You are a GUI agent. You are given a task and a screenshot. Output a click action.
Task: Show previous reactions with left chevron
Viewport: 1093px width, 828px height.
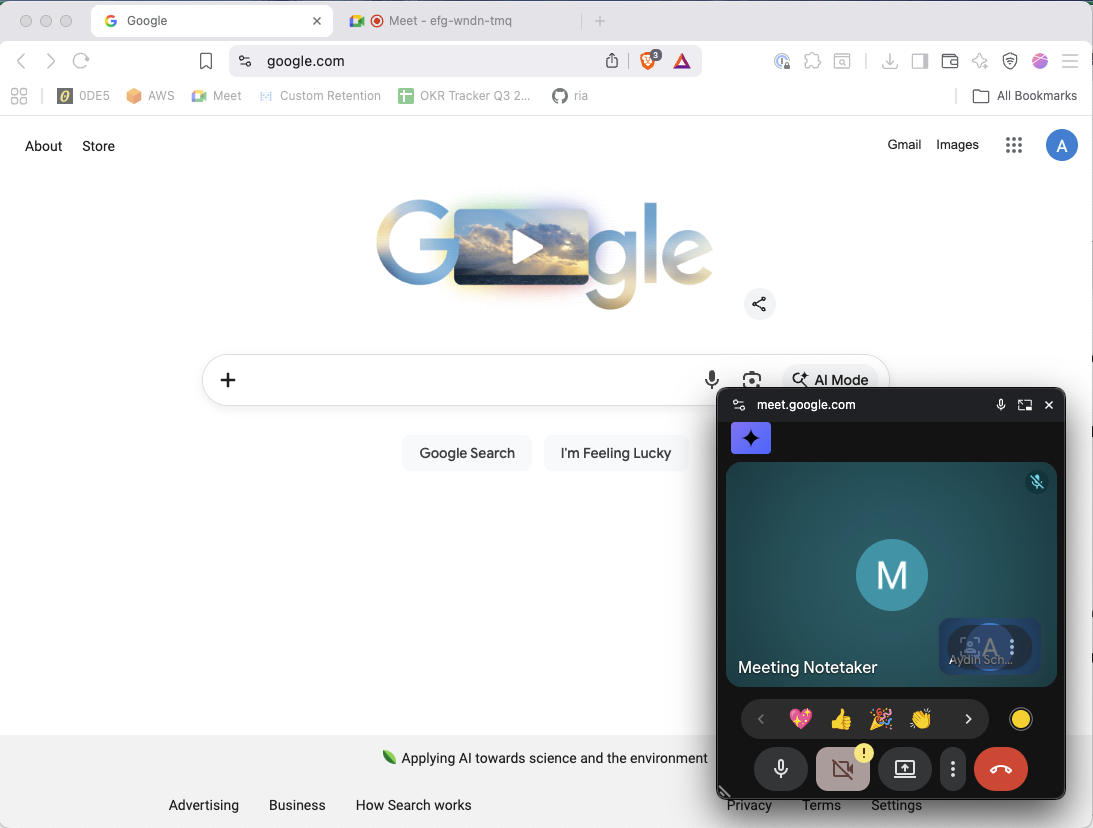(761, 719)
